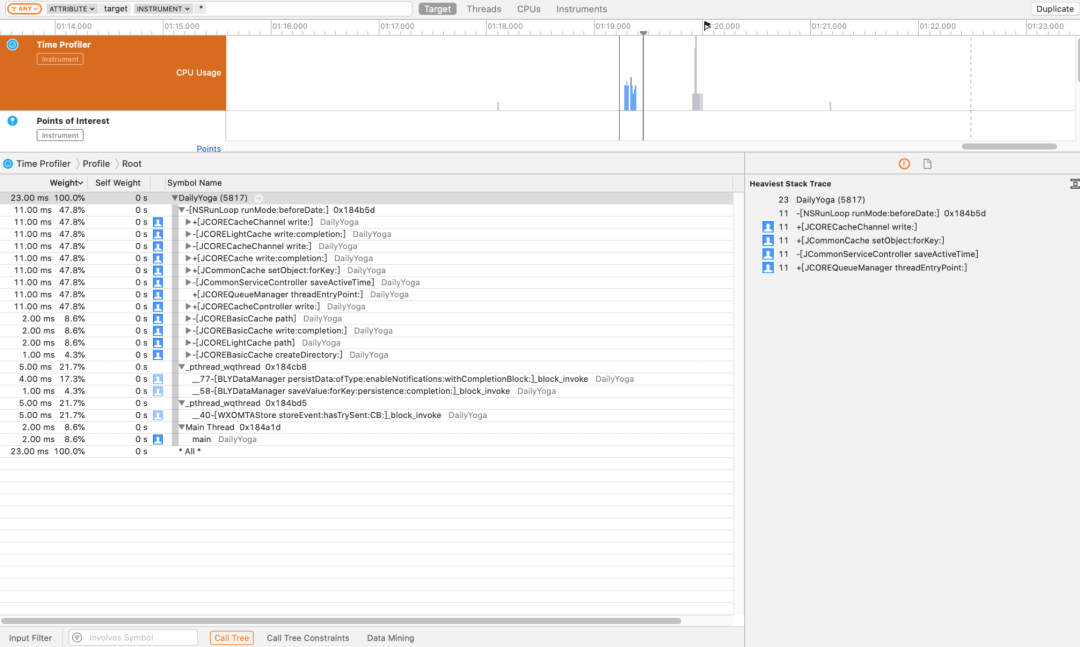The image size is (1080, 647).
Task: Open the Profile breadcrumb menu
Action: tap(96, 164)
